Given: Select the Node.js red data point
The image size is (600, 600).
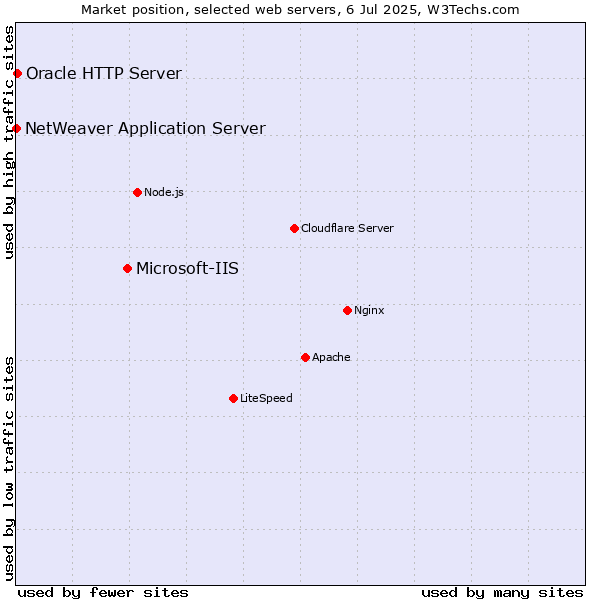Looking at the screenshot, I should [x=137, y=192].
